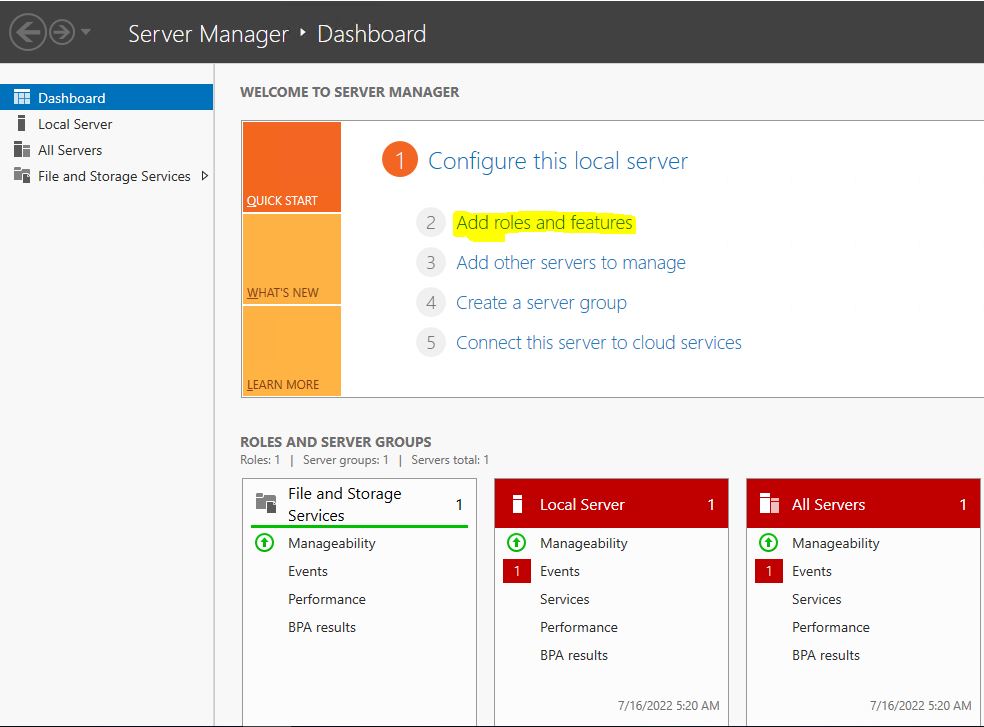Click Add roles and features link
This screenshot has height=727, width=984.
(x=544, y=223)
